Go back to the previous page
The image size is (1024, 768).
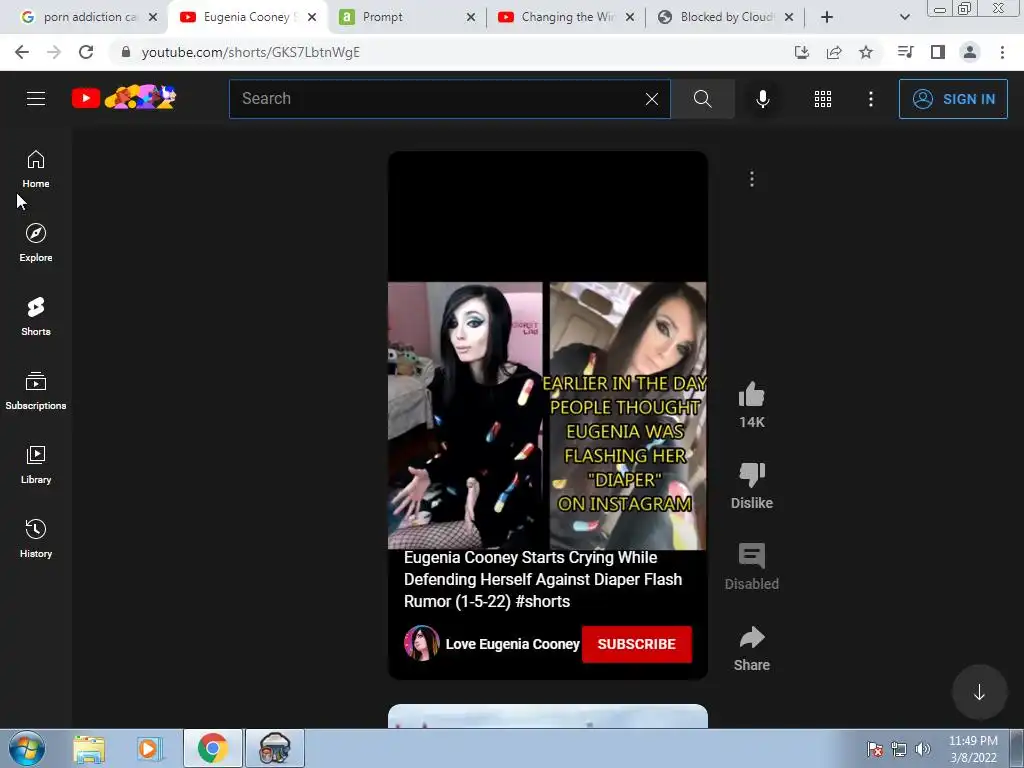click(x=22, y=52)
